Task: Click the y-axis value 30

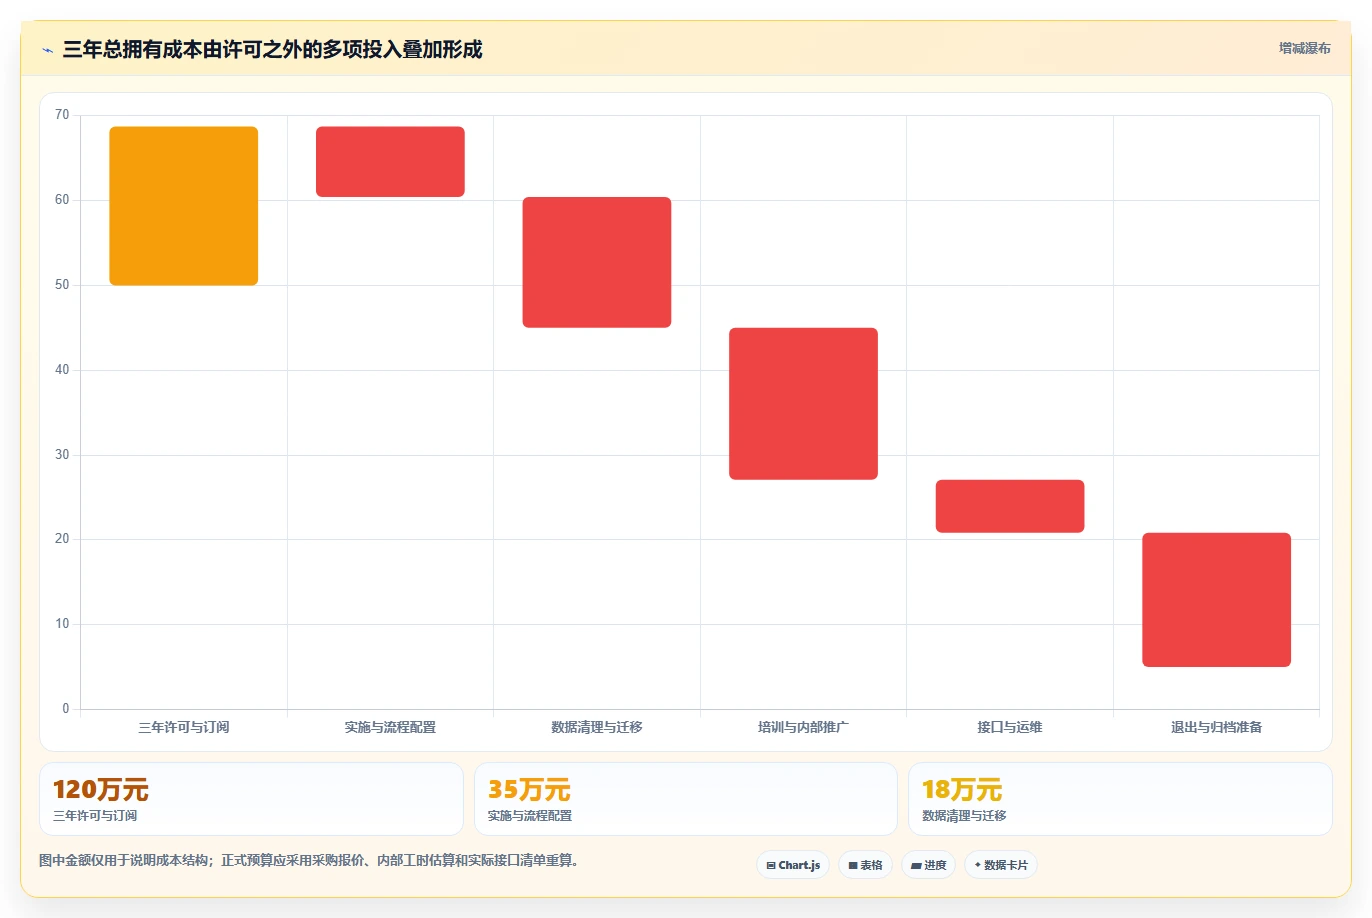Action: pyautogui.click(x=62, y=455)
